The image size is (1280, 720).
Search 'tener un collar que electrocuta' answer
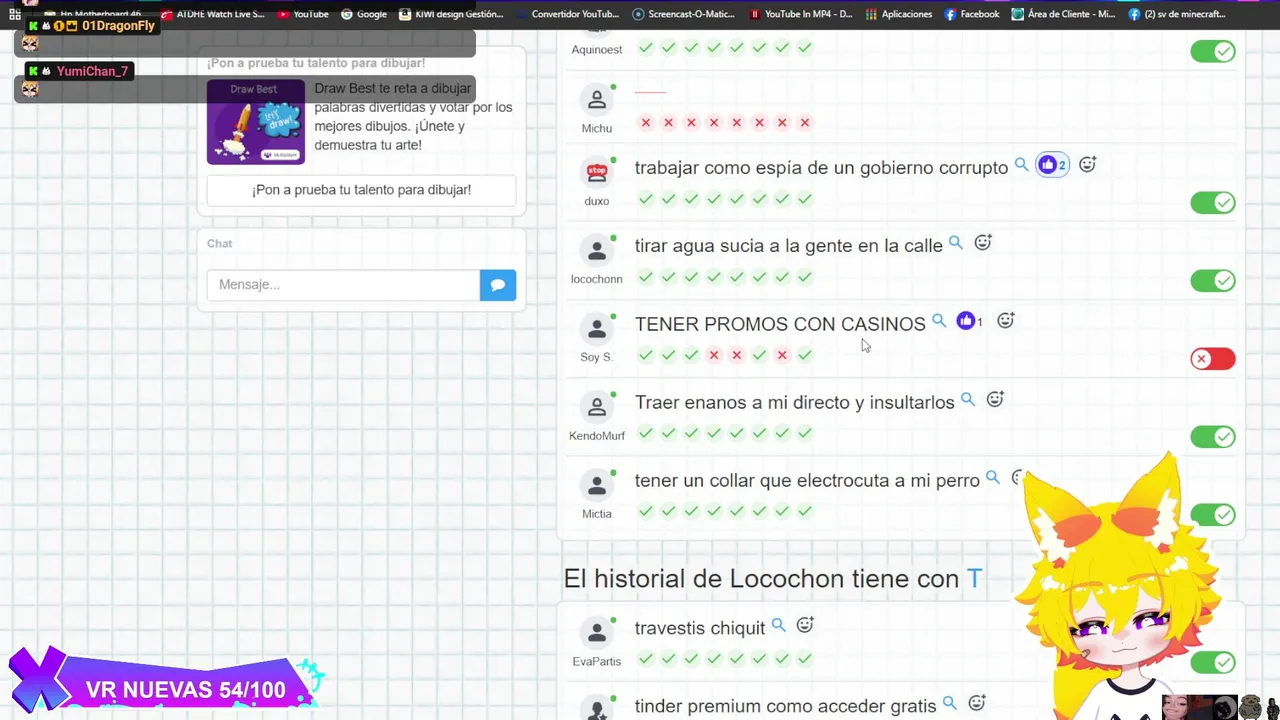click(x=992, y=478)
